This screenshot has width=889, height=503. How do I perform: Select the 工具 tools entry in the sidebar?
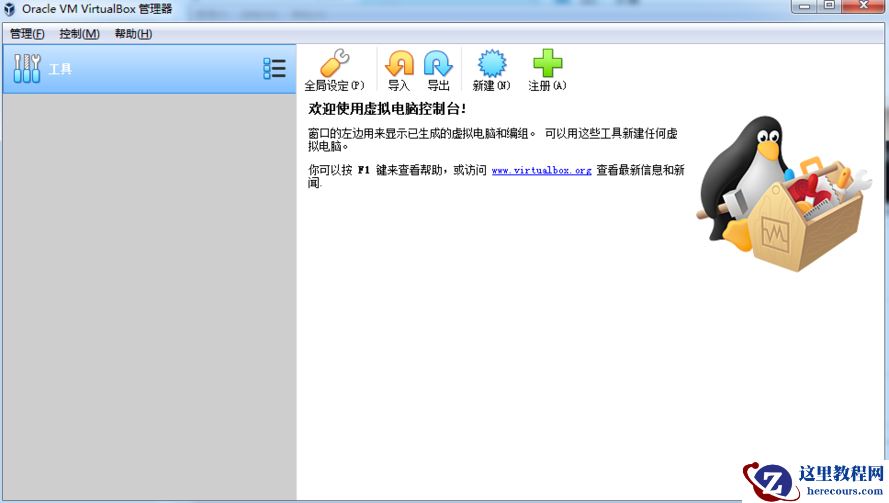[x=149, y=69]
